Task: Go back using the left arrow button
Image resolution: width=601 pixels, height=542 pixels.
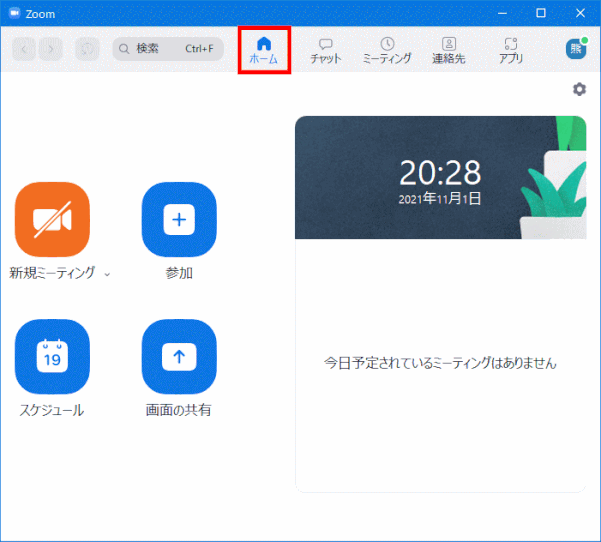Action: [25, 48]
